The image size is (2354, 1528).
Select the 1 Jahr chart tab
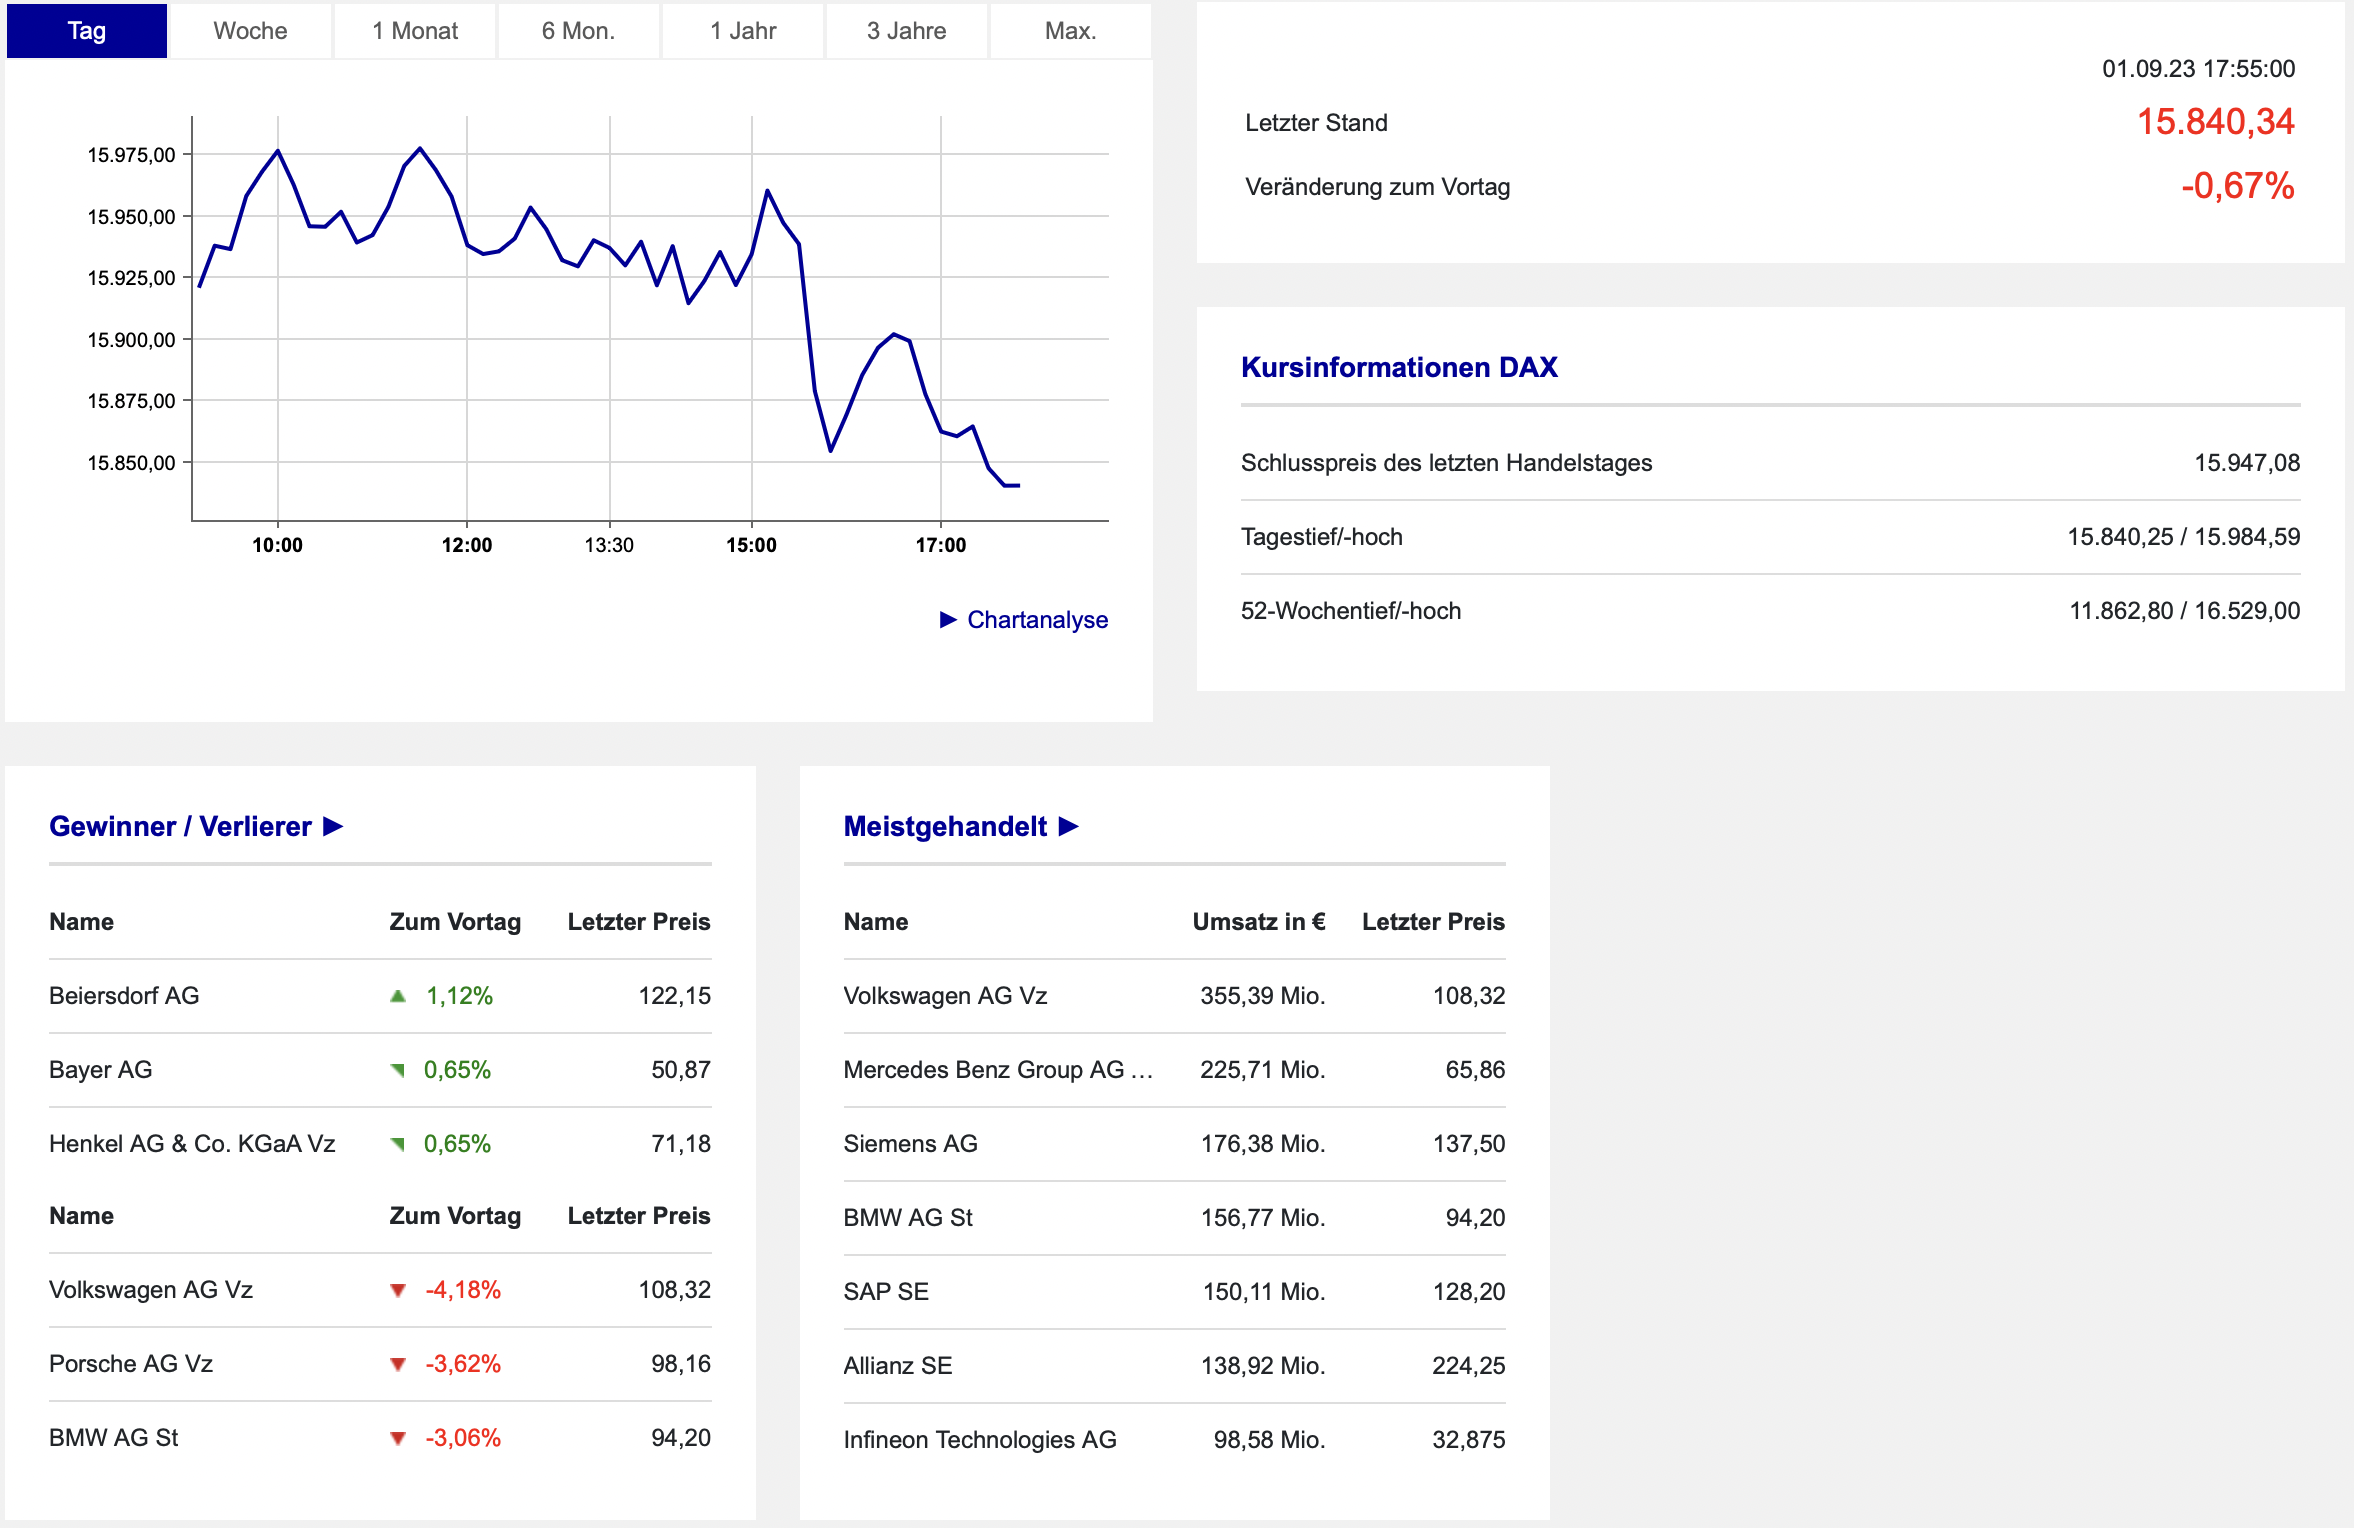(743, 31)
